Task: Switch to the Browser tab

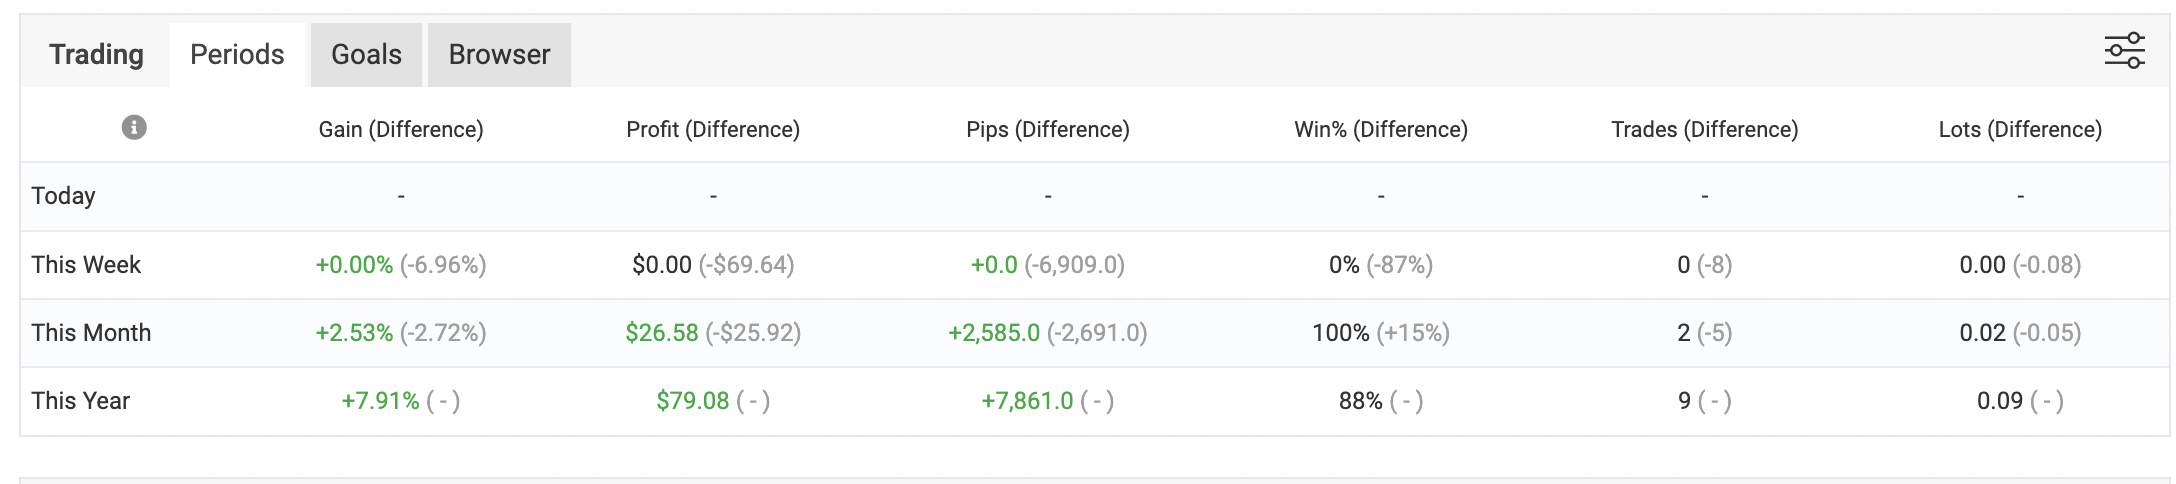Action: click(x=499, y=54)
